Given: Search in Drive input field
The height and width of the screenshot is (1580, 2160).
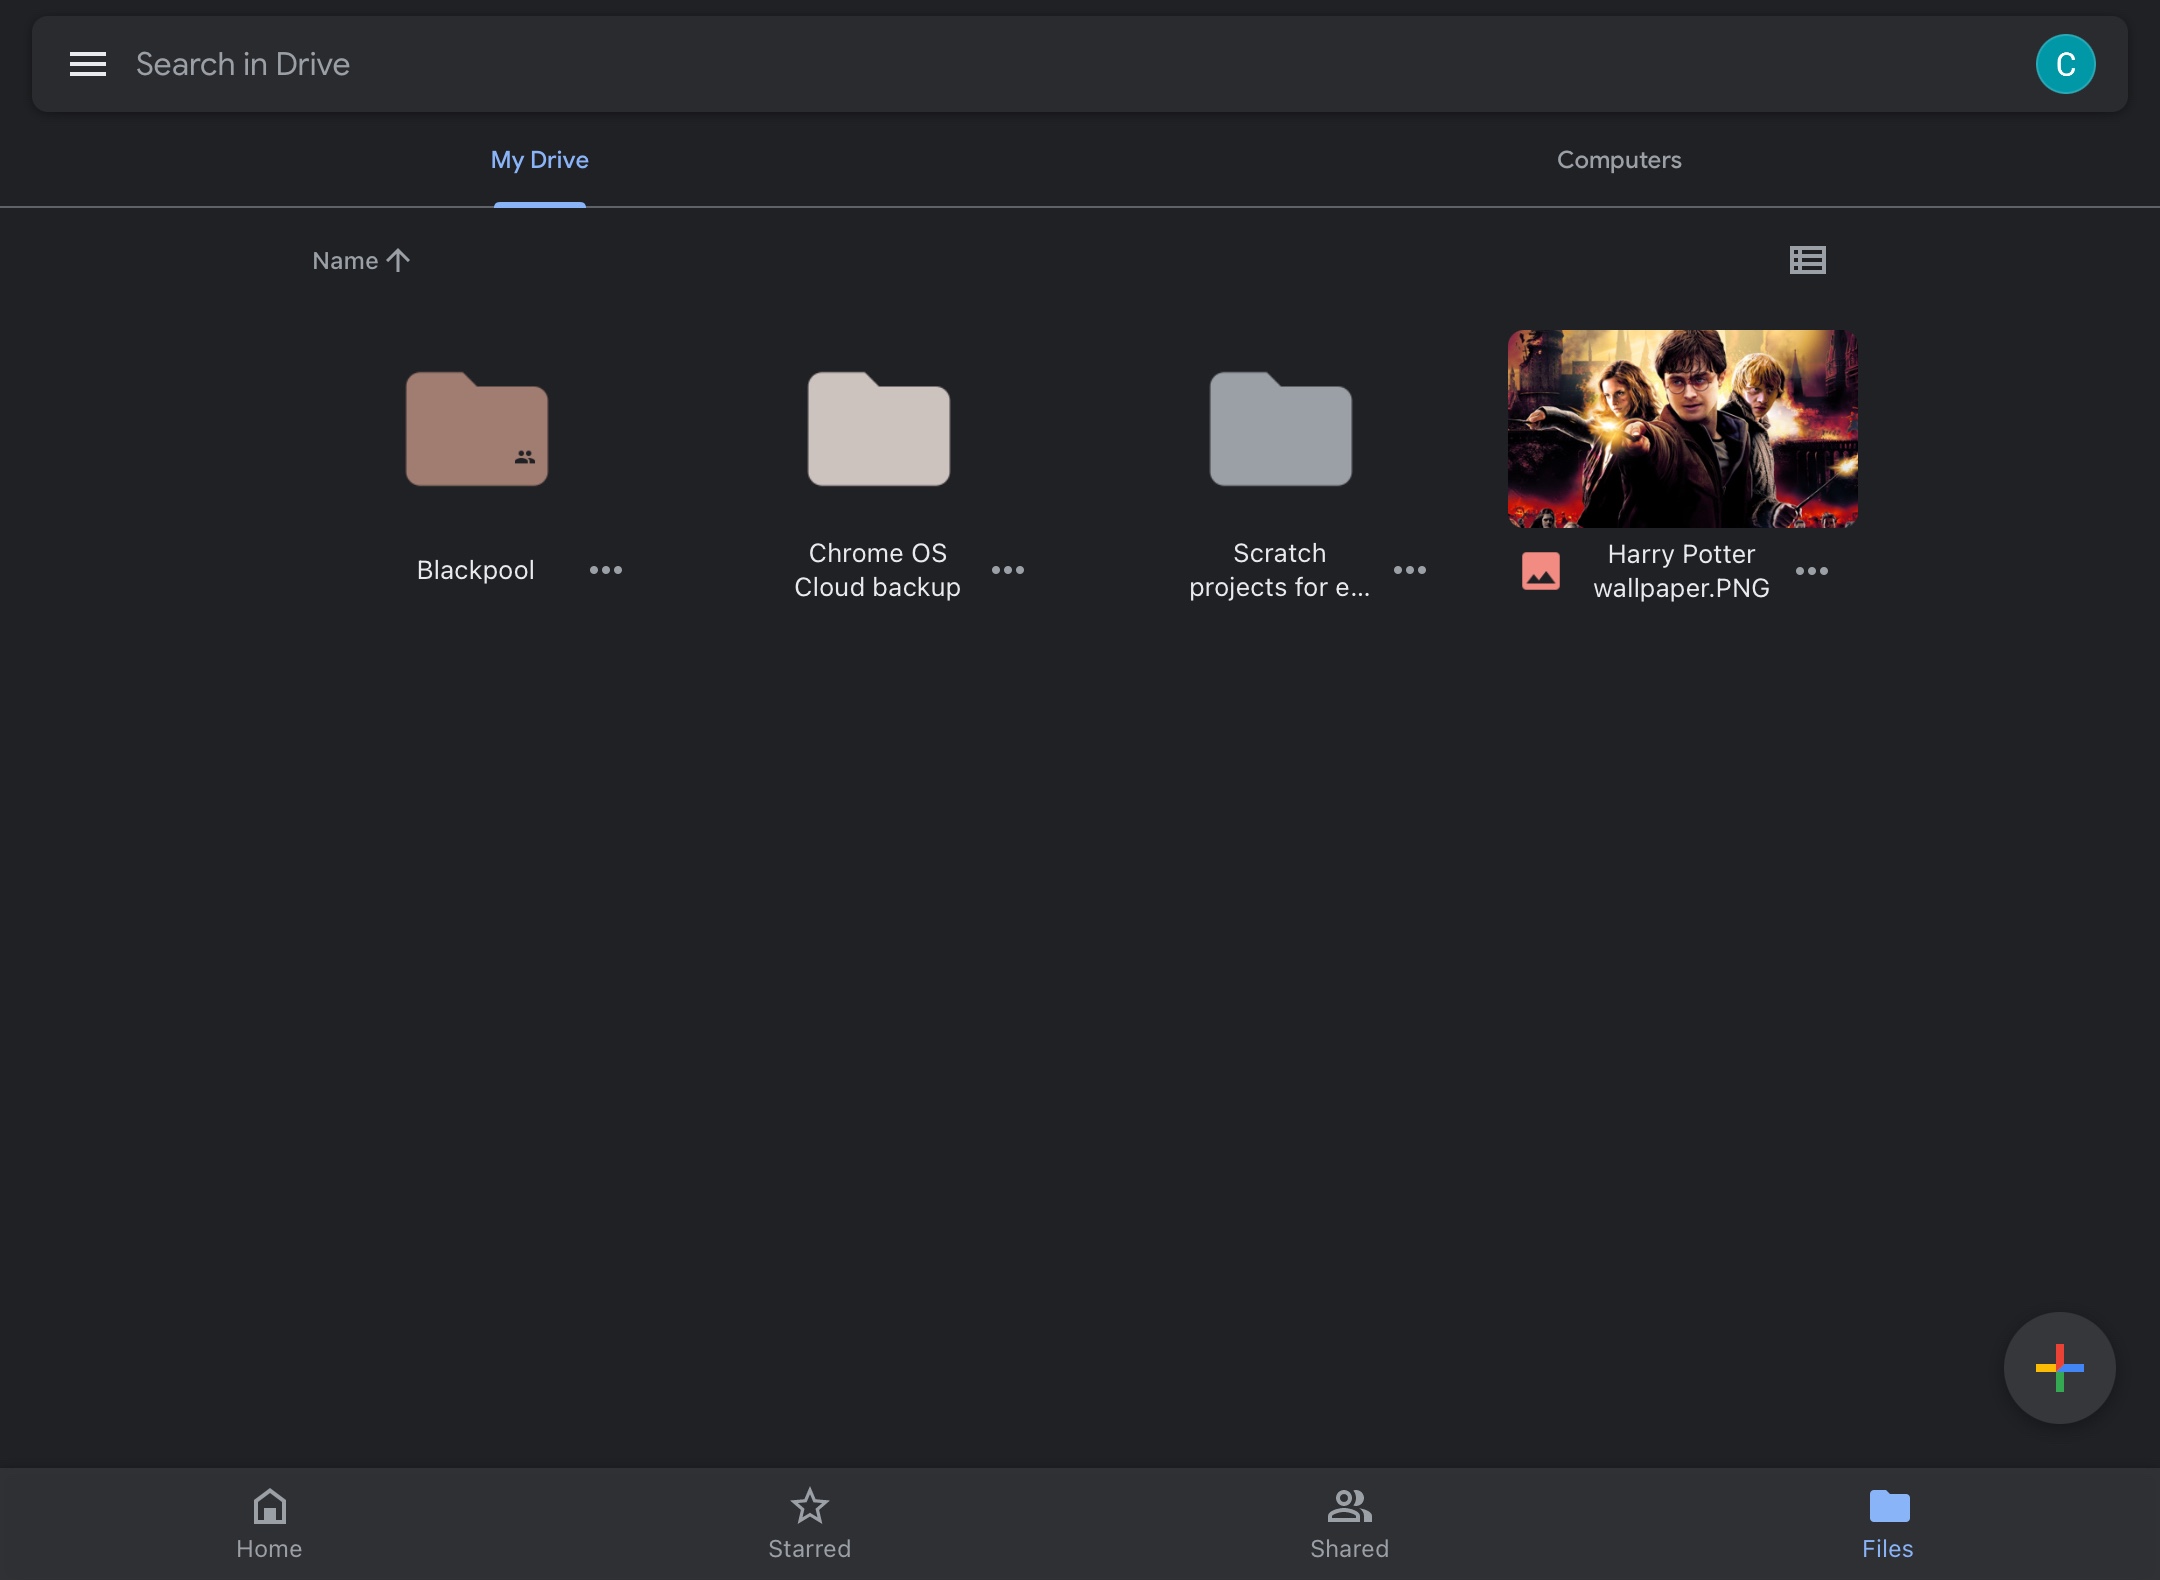Looking at the screenshot, I should point(1080,62).
